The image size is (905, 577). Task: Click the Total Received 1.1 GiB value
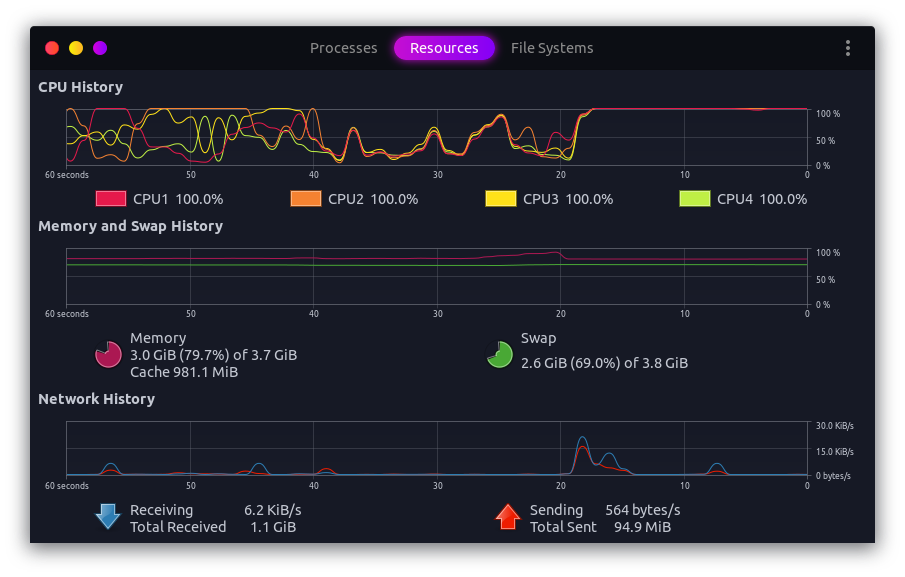[x=273, y=527]
